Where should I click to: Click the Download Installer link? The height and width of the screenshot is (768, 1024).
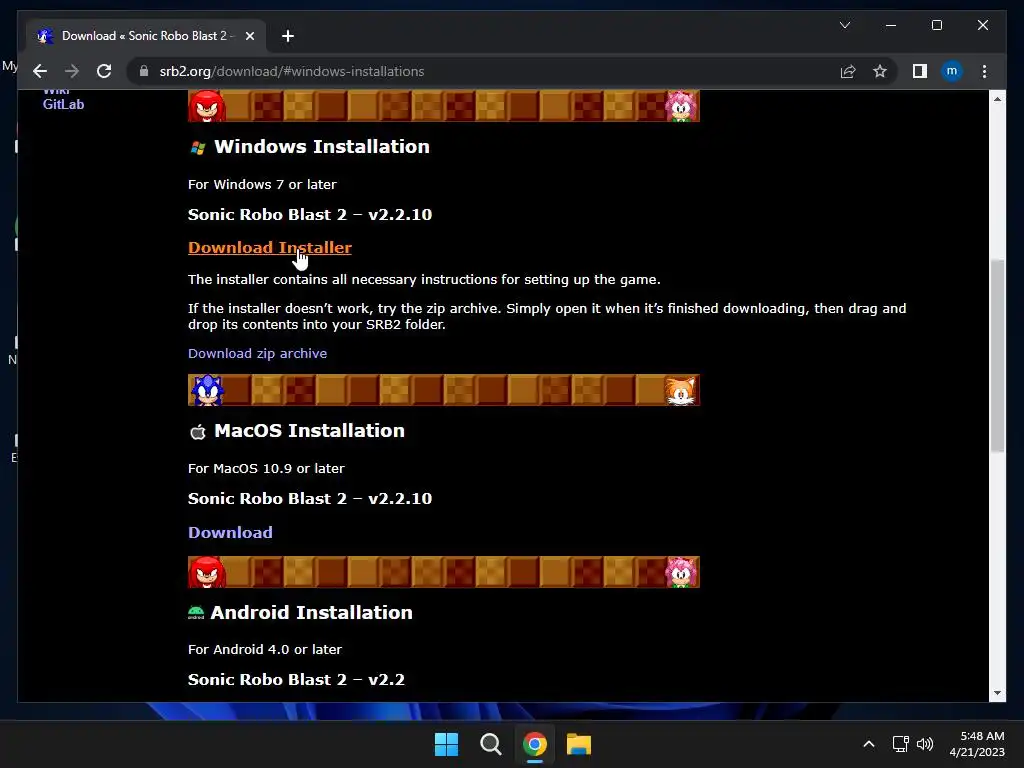click(x=270, y=248)
